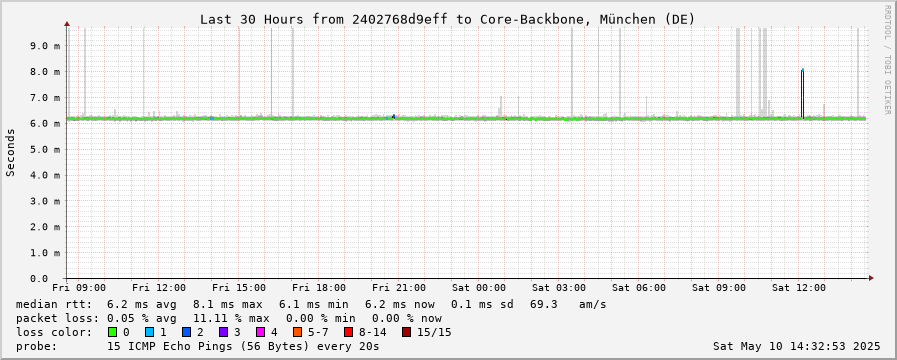Viewport: 897px width, 360px height.
Task: Click the graph title text
Action: tap(447, 19)
